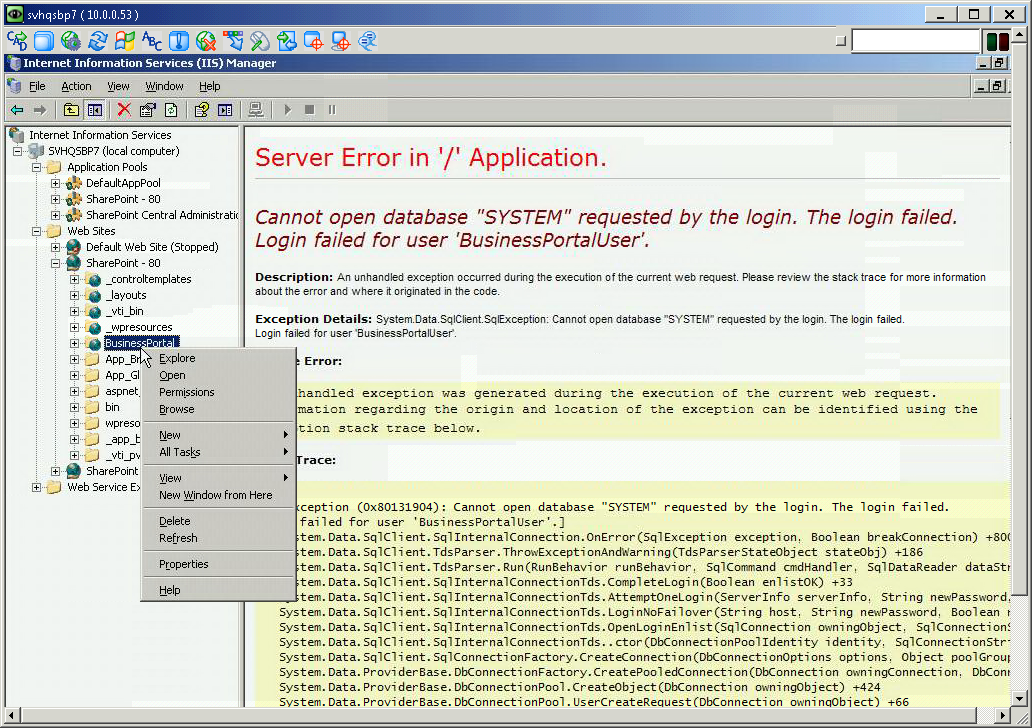Viewport: 1032px width, 728px height.
Task: Click the text field at top right
Action: click(x=913, y=40)
